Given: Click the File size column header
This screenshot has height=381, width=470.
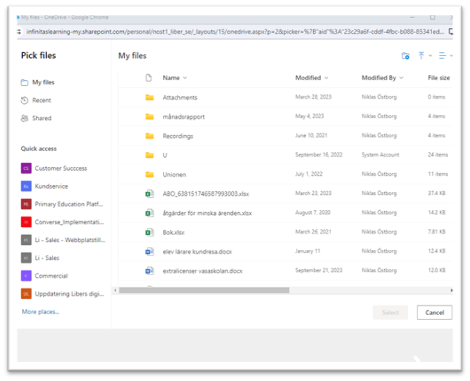Looking at the screenshot, I should [439, 78].
